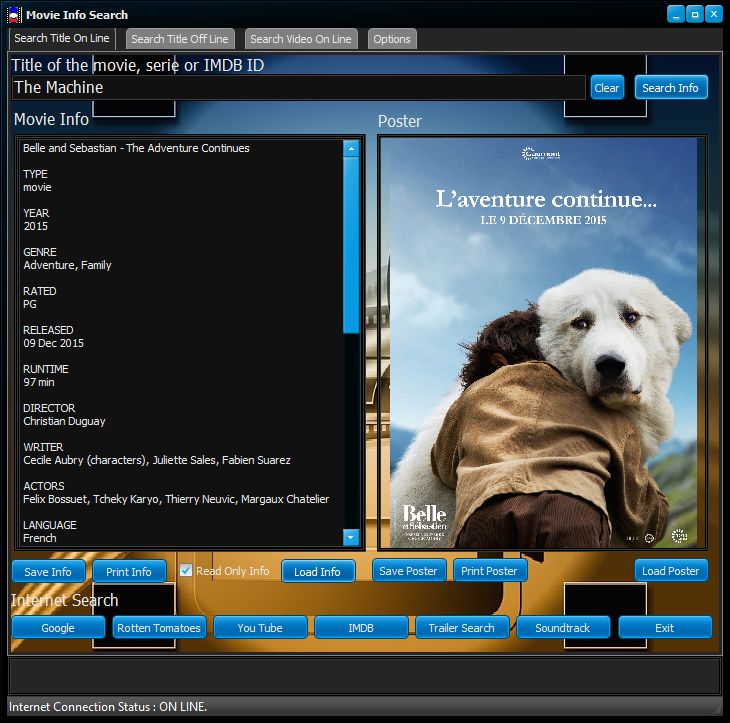Print the movie info
The image size is (730, 723).
tap(129, 571)
